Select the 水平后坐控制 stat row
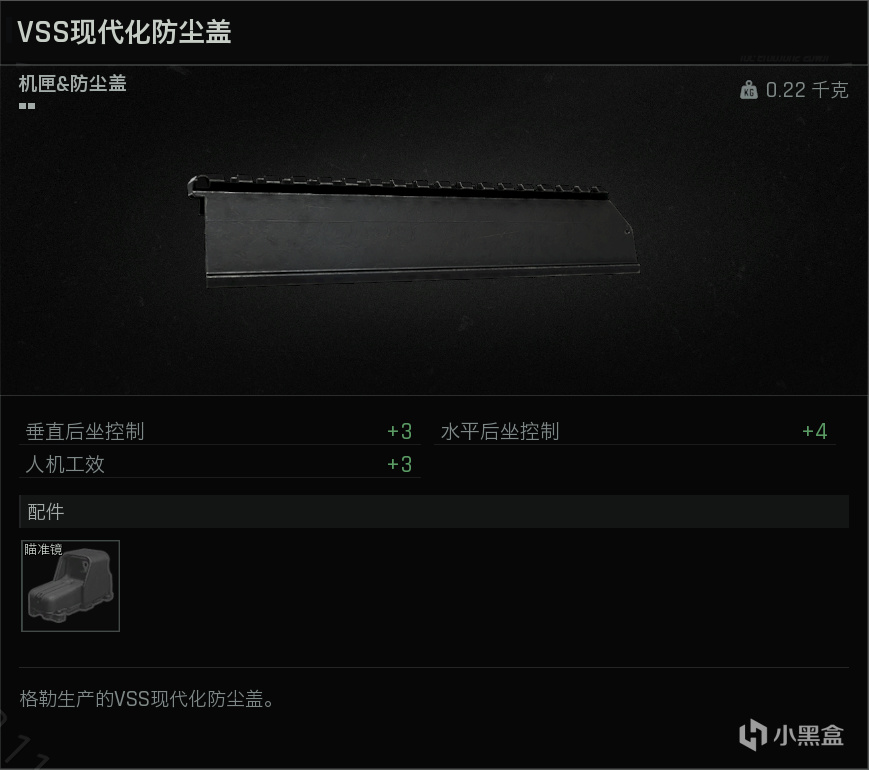Viewport: 869px width, 770px height. pyautogui.click(x=635, y=431)
